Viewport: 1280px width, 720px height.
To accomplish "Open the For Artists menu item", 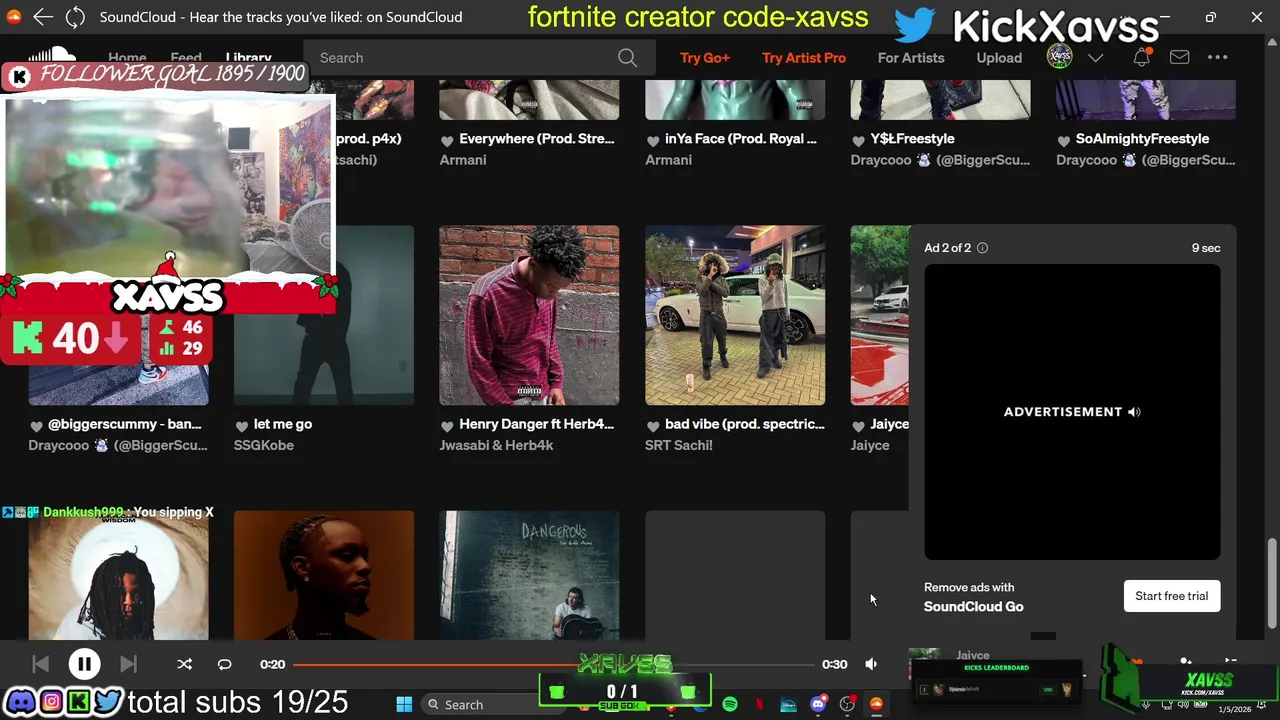I will (x=911, y=58).
